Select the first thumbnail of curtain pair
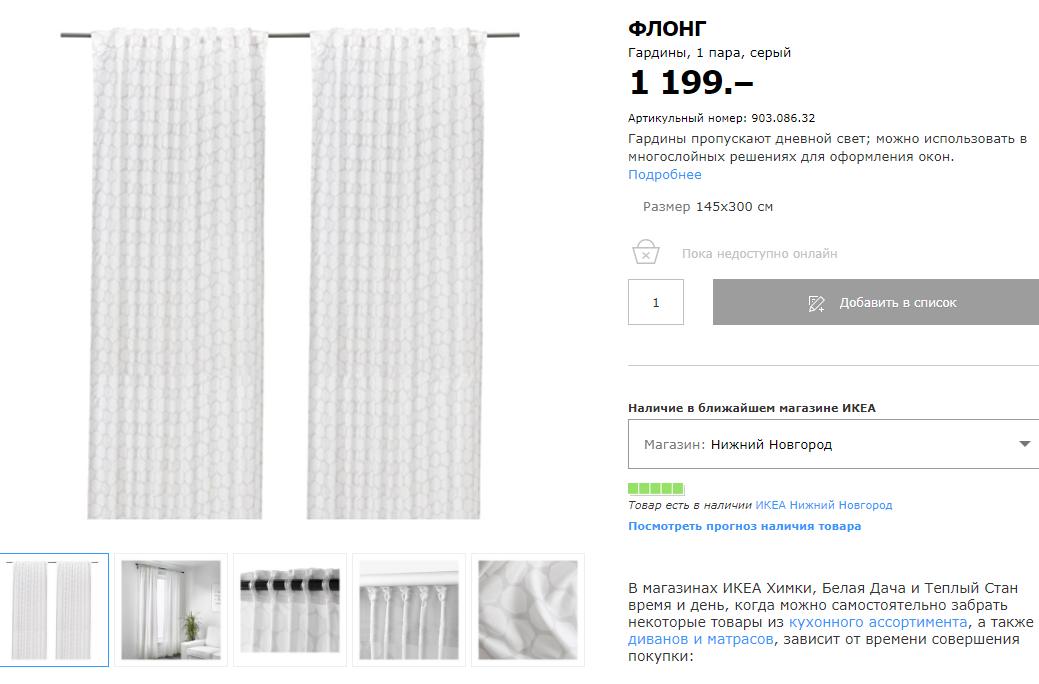1039x684 pixels. pyautogui.click(x=54, y=610)
